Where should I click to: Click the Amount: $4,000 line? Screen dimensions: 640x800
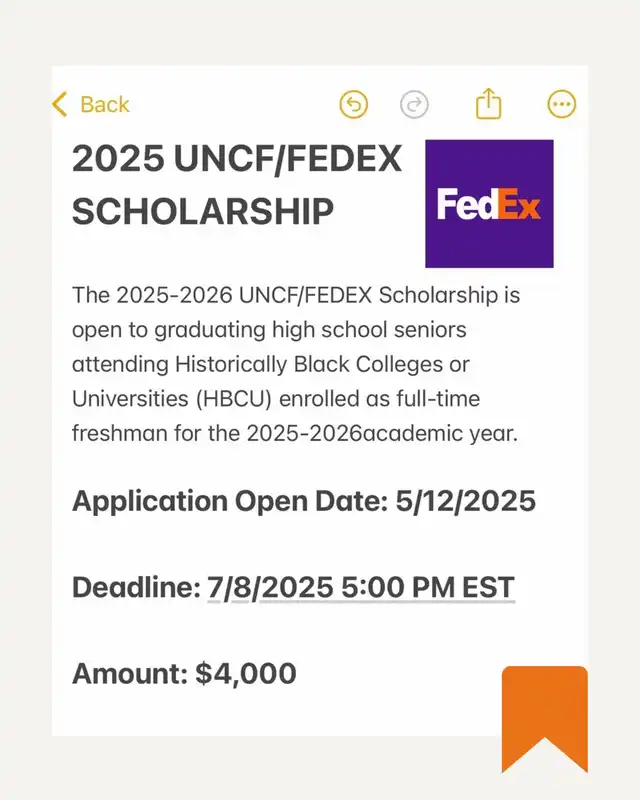[184, 673]
